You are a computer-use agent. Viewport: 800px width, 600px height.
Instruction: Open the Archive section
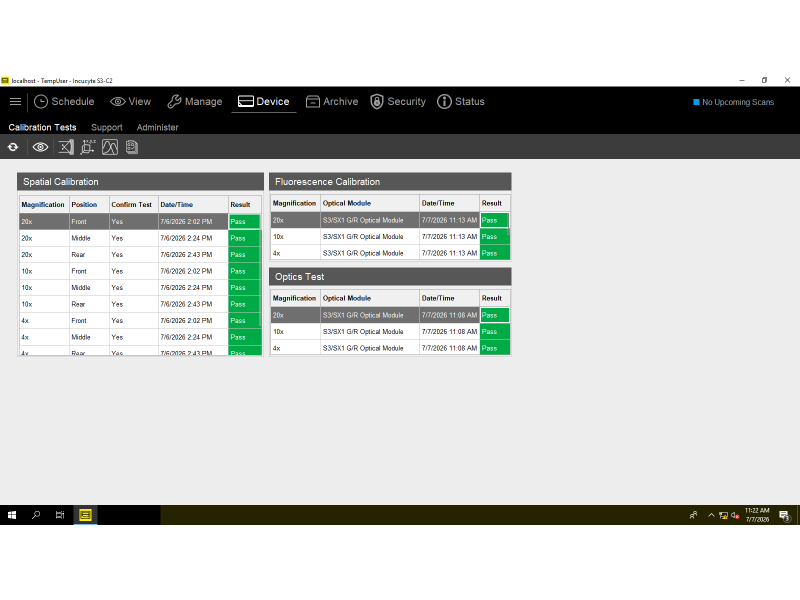(x=332, y=102)
